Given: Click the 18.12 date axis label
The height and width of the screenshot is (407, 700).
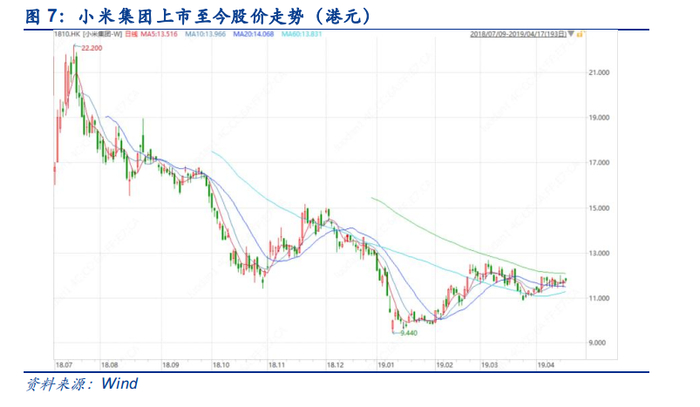Looking at the screenshot, I should click(336, 365).
